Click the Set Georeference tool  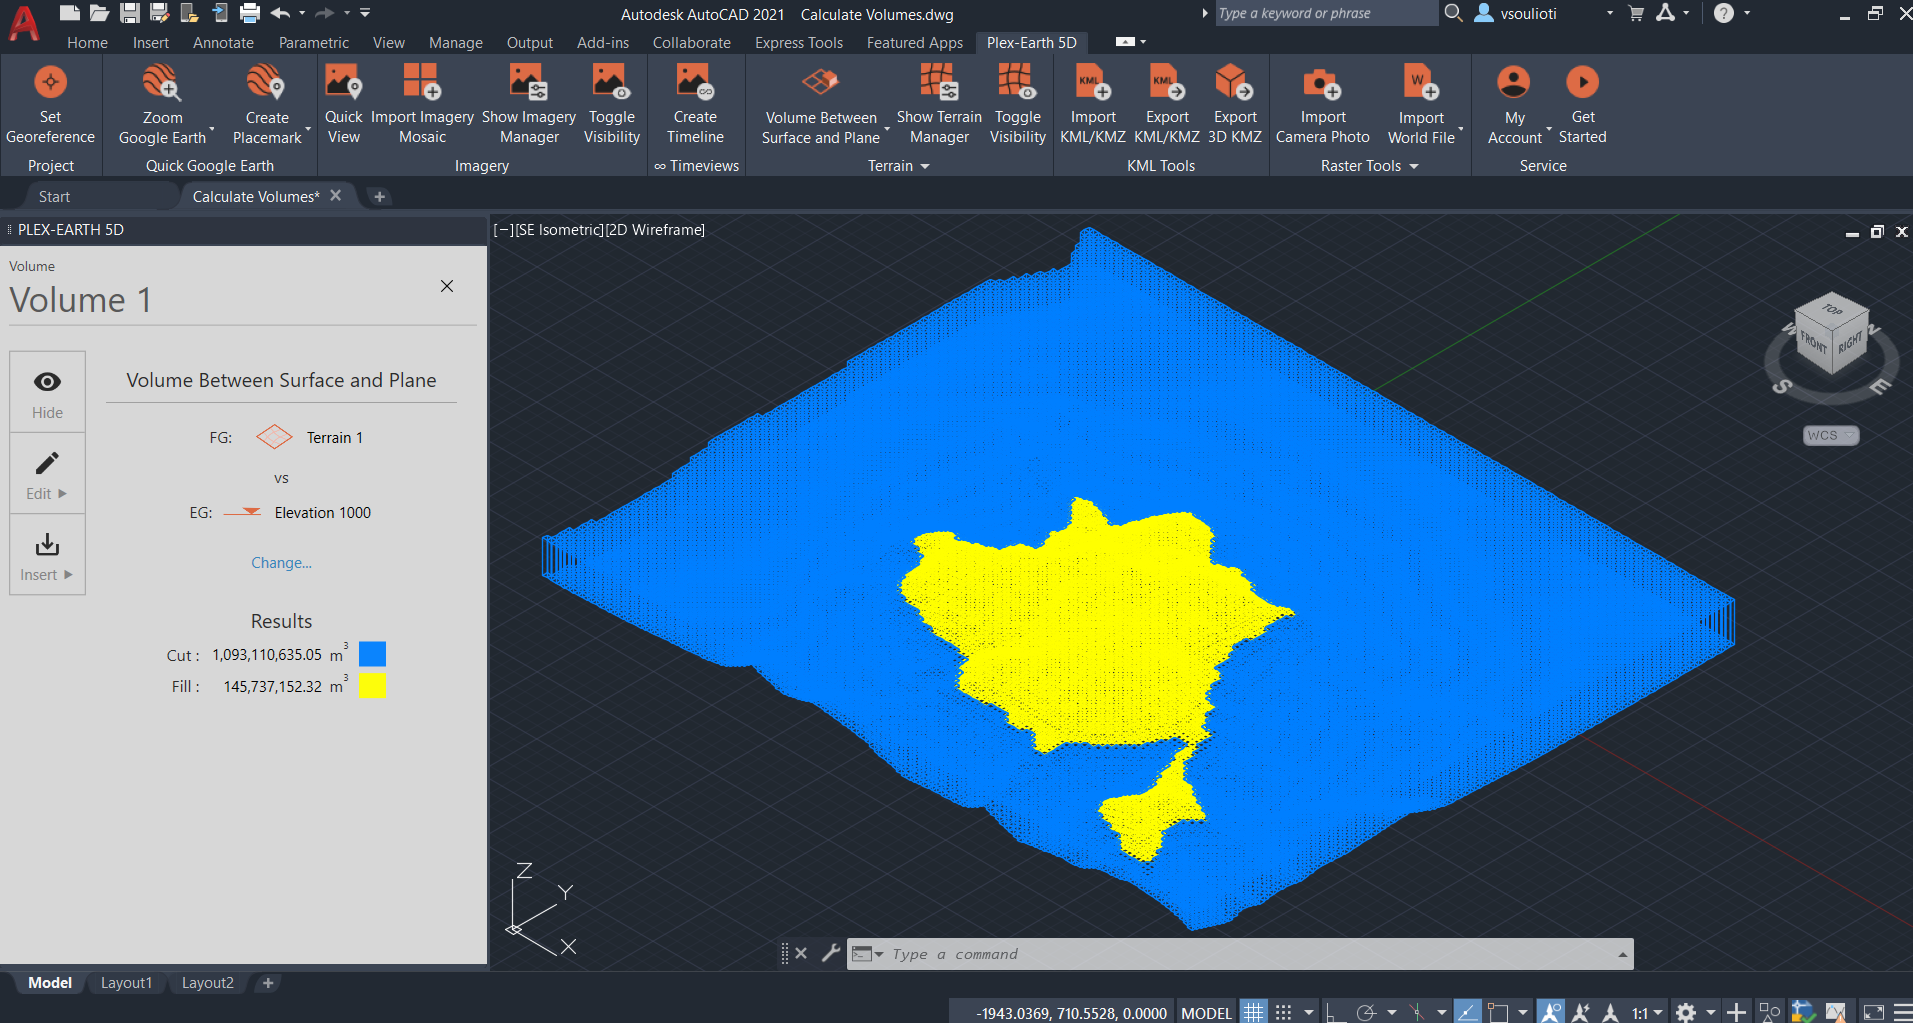click(x=50, y=104)
